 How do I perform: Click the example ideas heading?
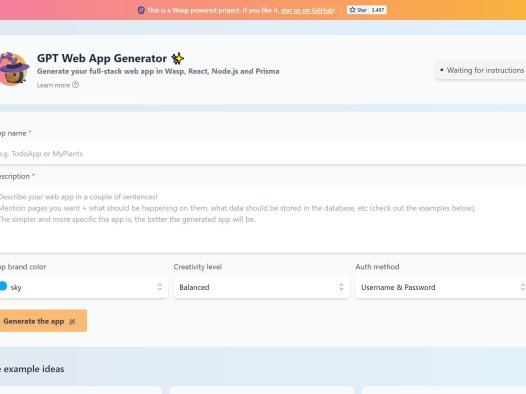tap(32, 369)
